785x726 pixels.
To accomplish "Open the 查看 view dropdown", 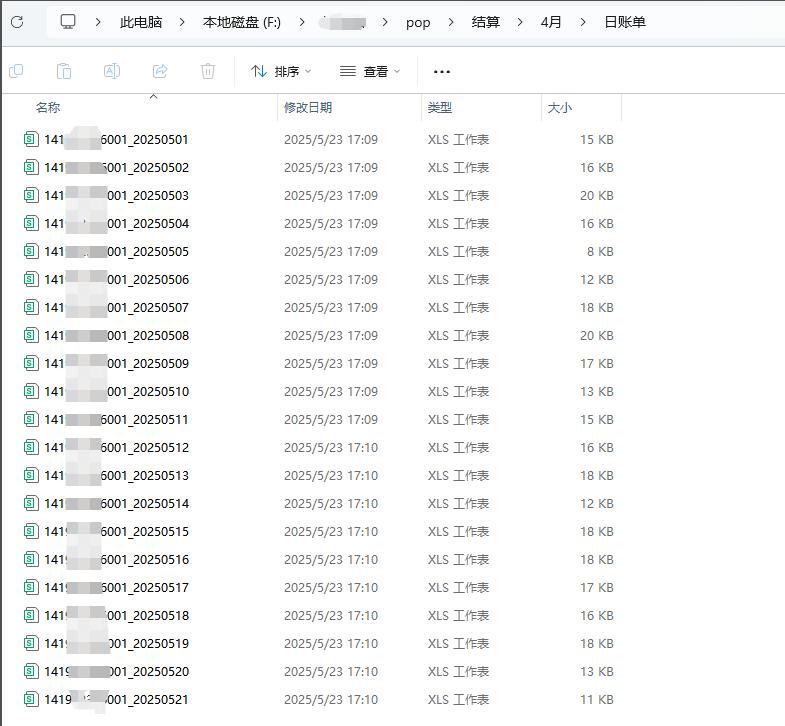I will (370, 72).
